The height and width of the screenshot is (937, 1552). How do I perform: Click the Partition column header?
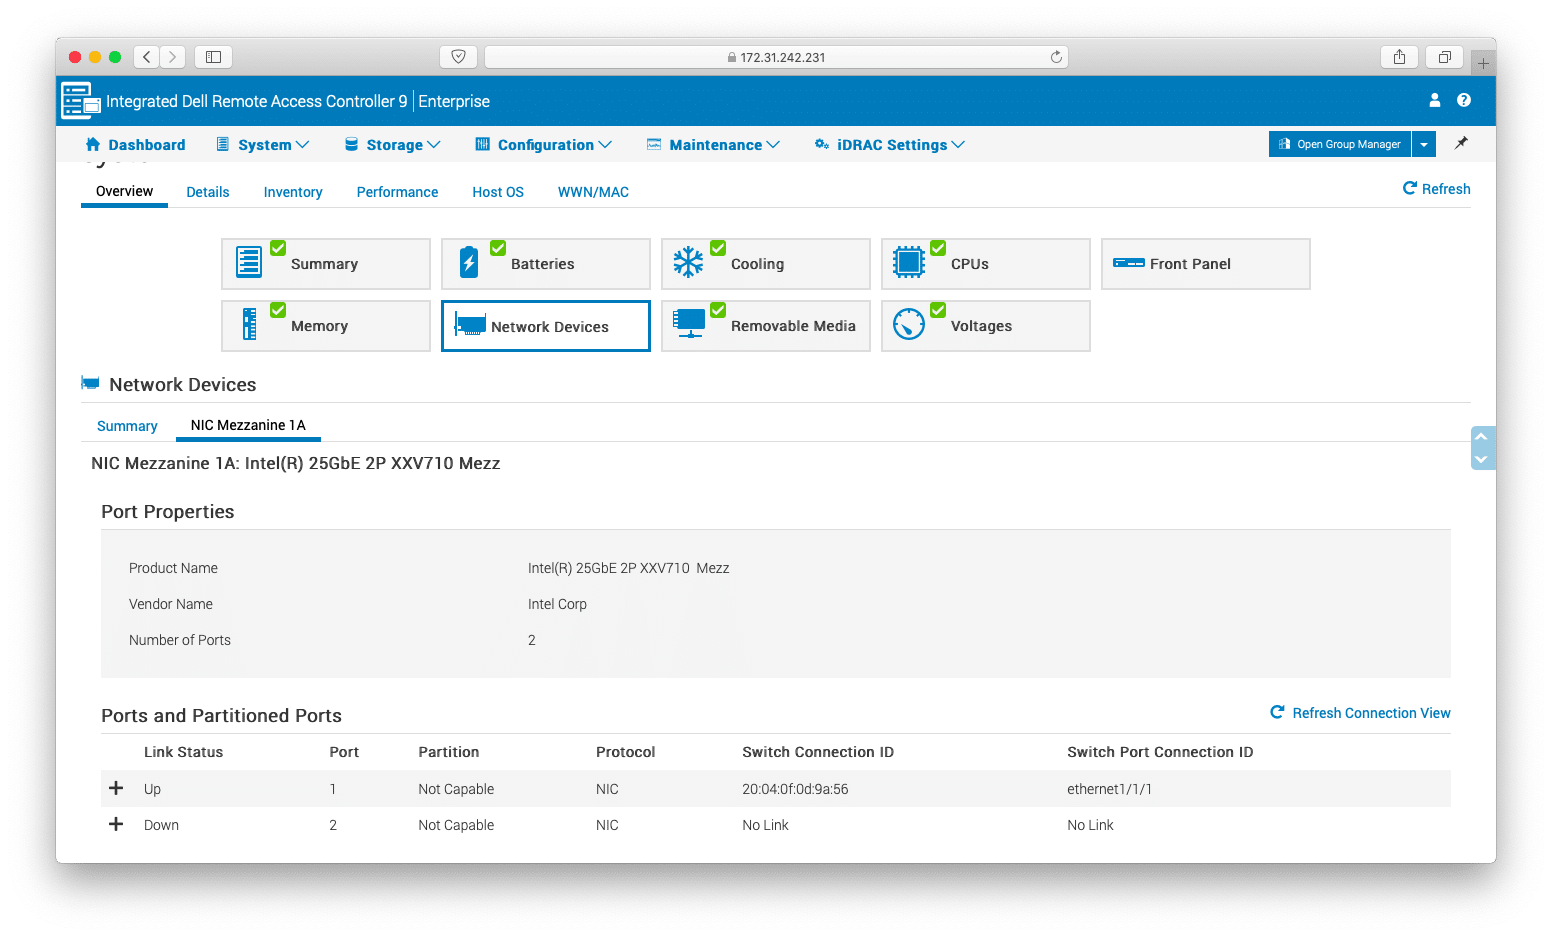(x=448, y=752)
